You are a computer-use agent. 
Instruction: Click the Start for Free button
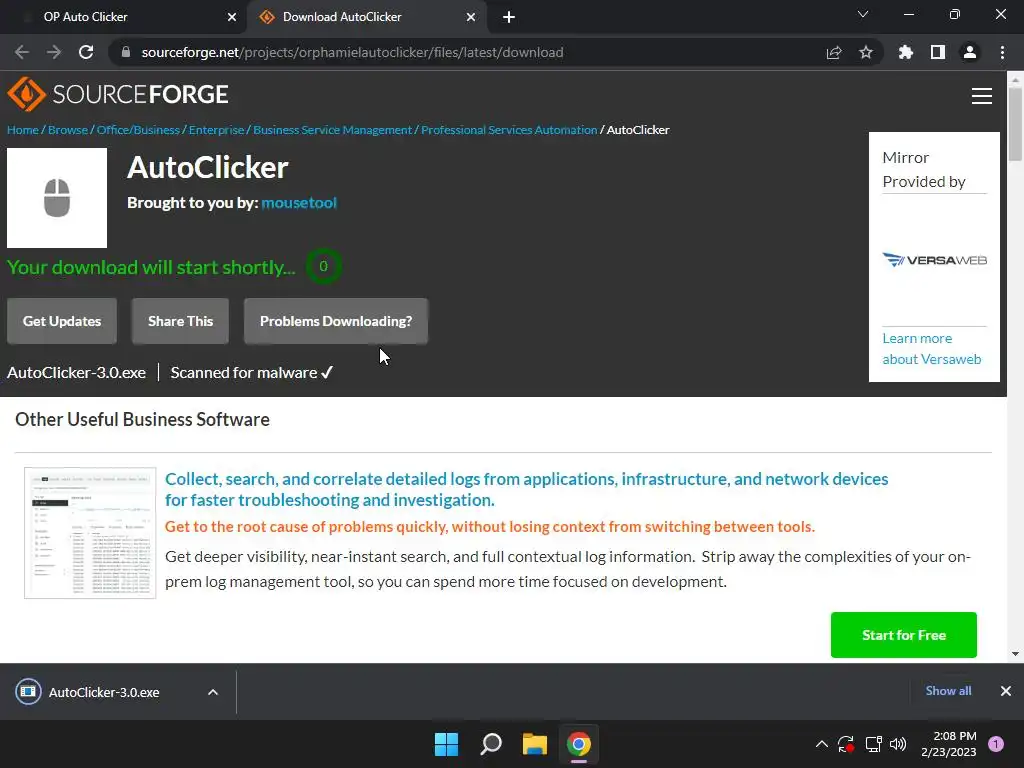[904, 635]
